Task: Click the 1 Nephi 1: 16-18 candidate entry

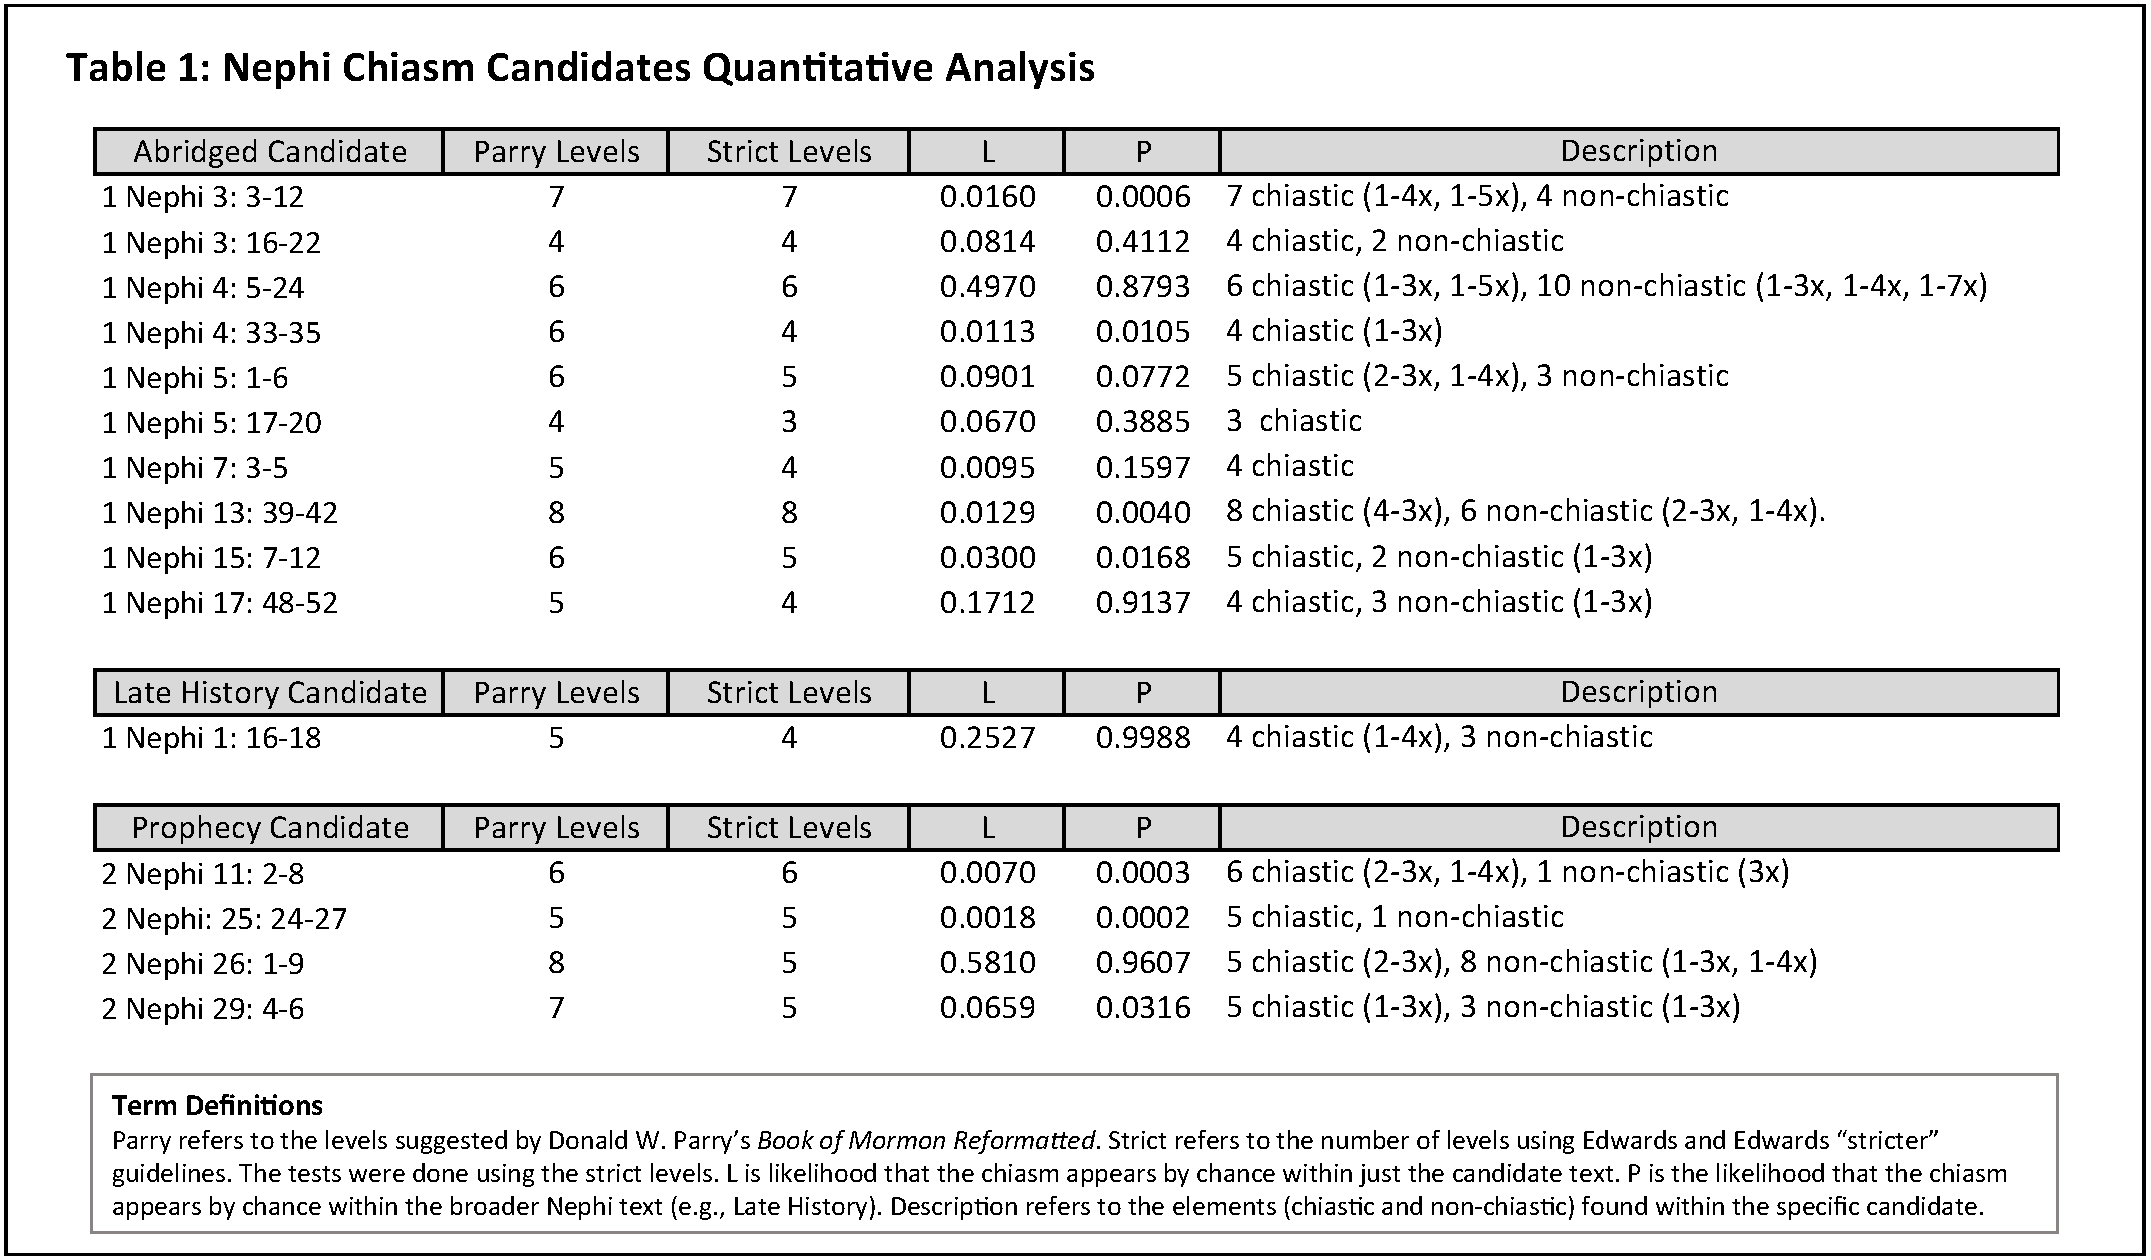Action: click(x=212, y=738)
